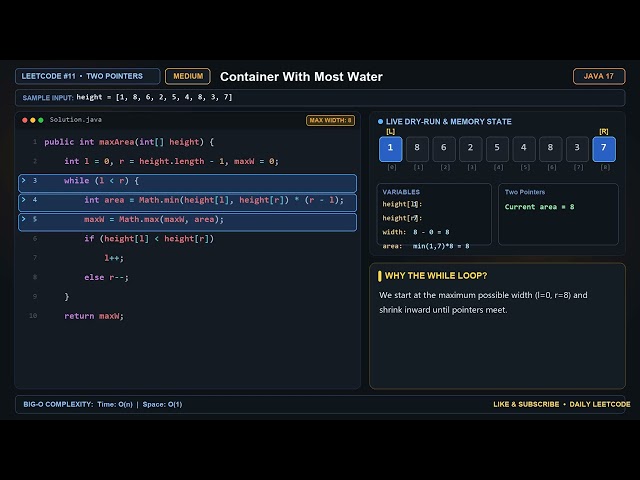Viewport: 640px width, 480px height.
Task: Click DAILY LEETCODE text
Action: coord(600,404)
